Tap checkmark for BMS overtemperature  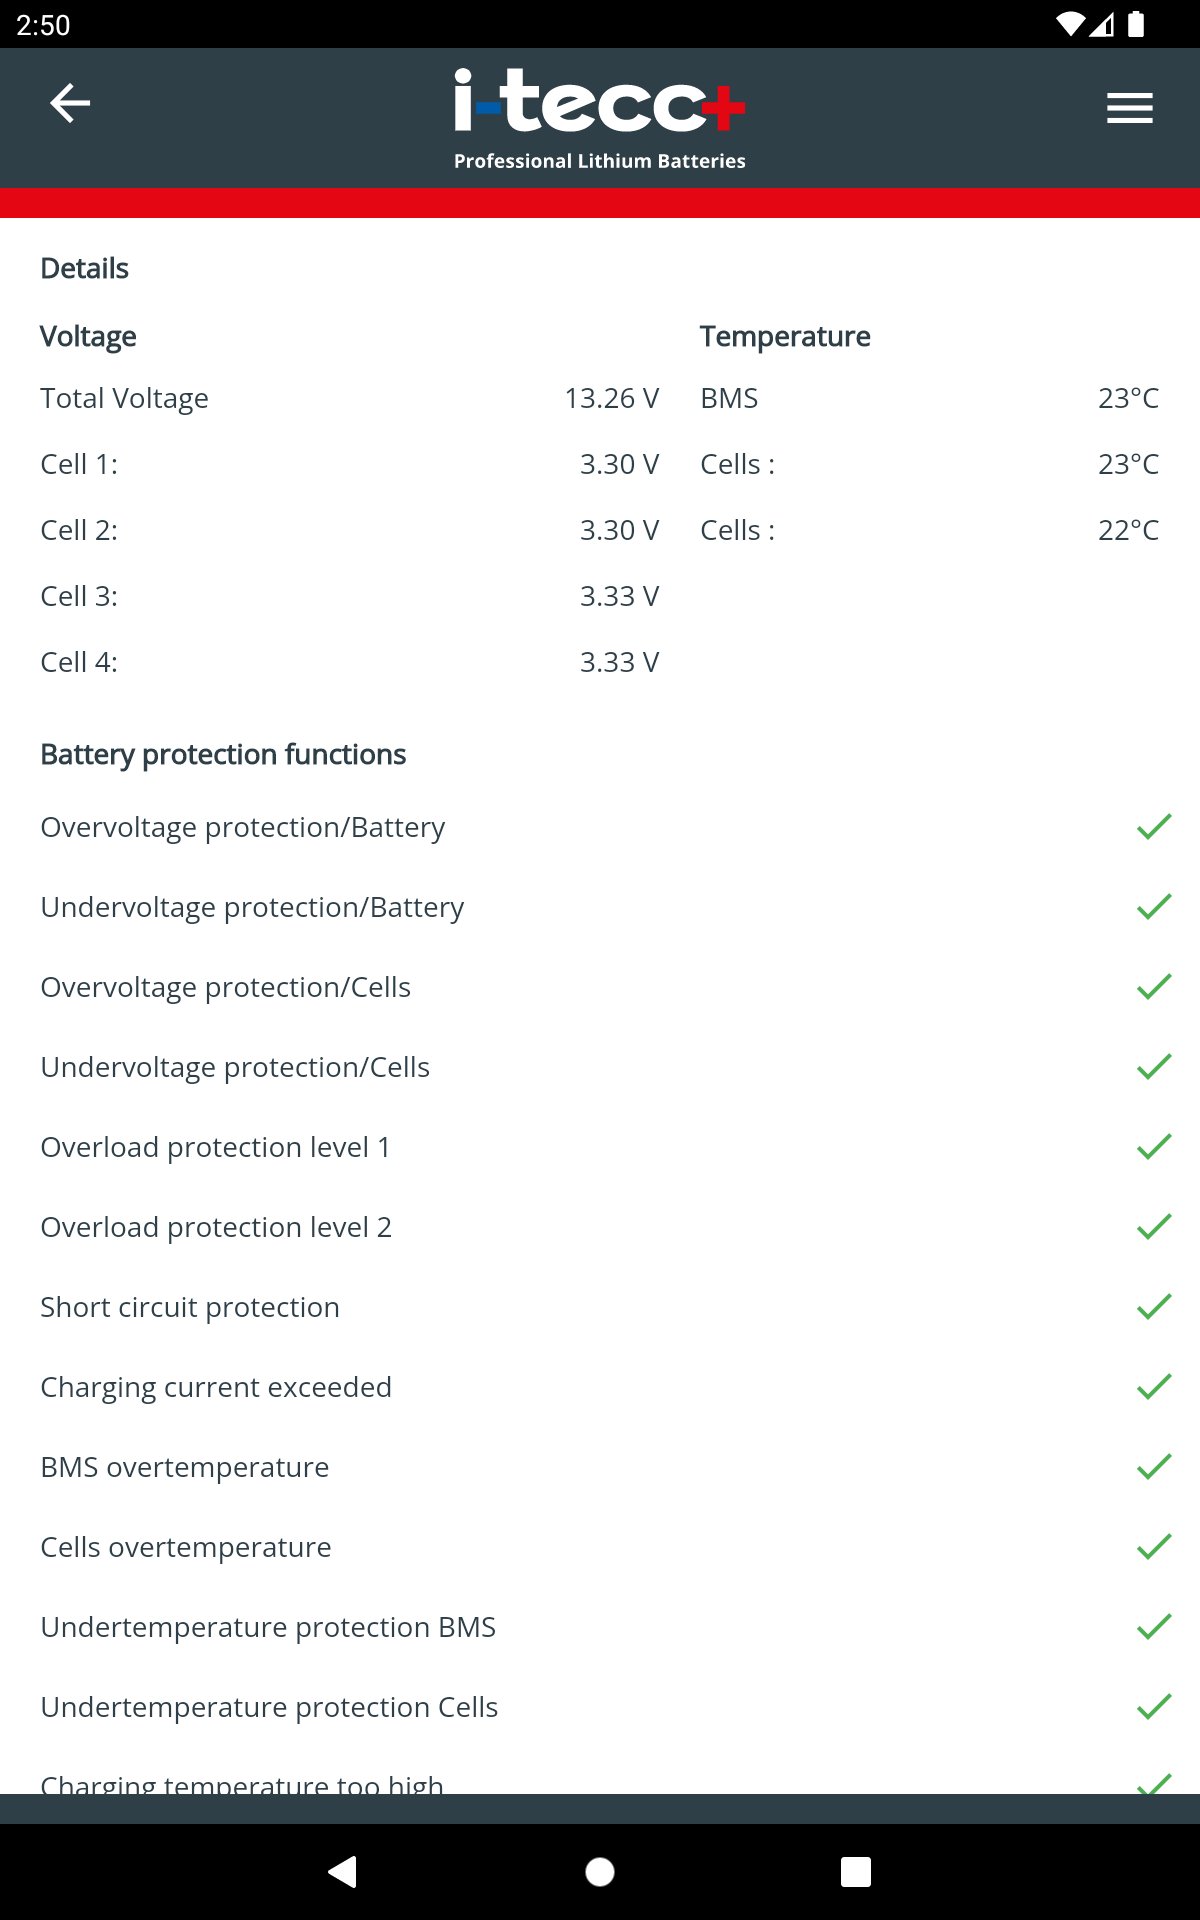(1153, 1467)
